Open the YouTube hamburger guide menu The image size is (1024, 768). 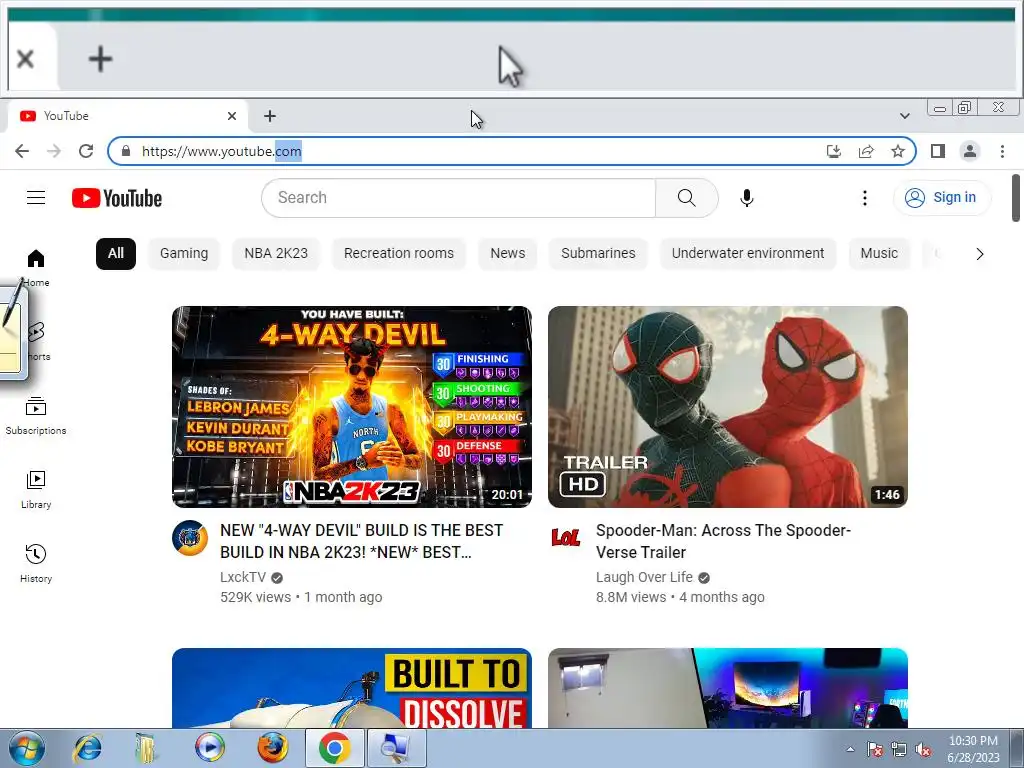coord(36,198)
